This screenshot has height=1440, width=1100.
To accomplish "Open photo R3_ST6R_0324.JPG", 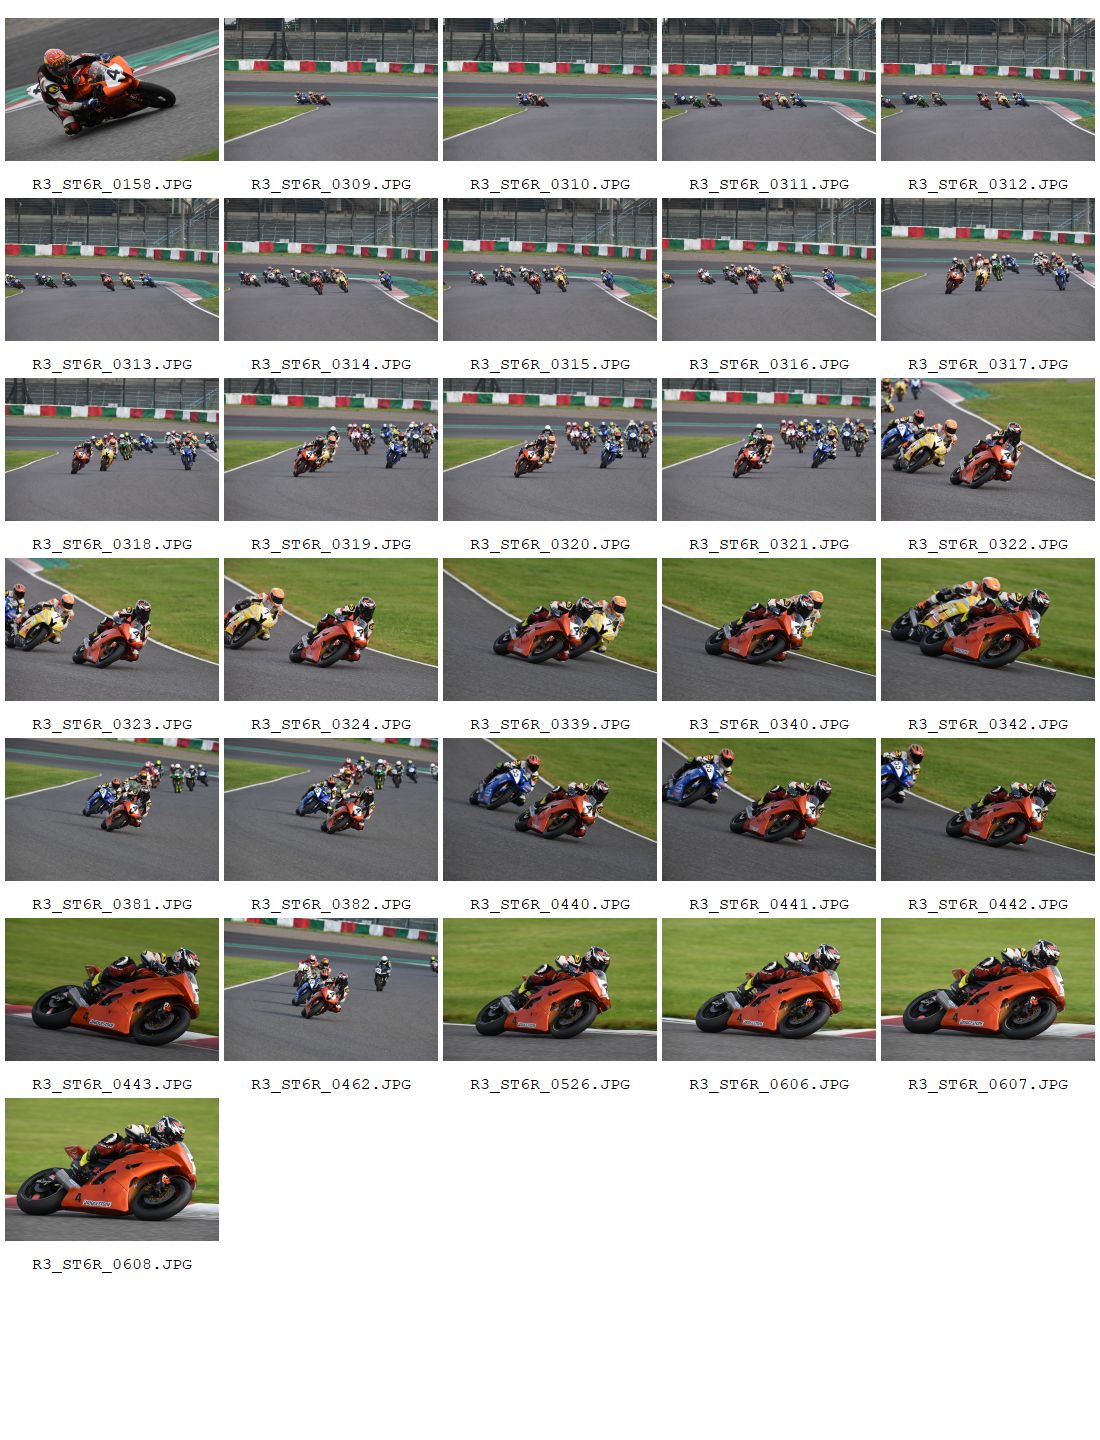I will click(331, 629).
